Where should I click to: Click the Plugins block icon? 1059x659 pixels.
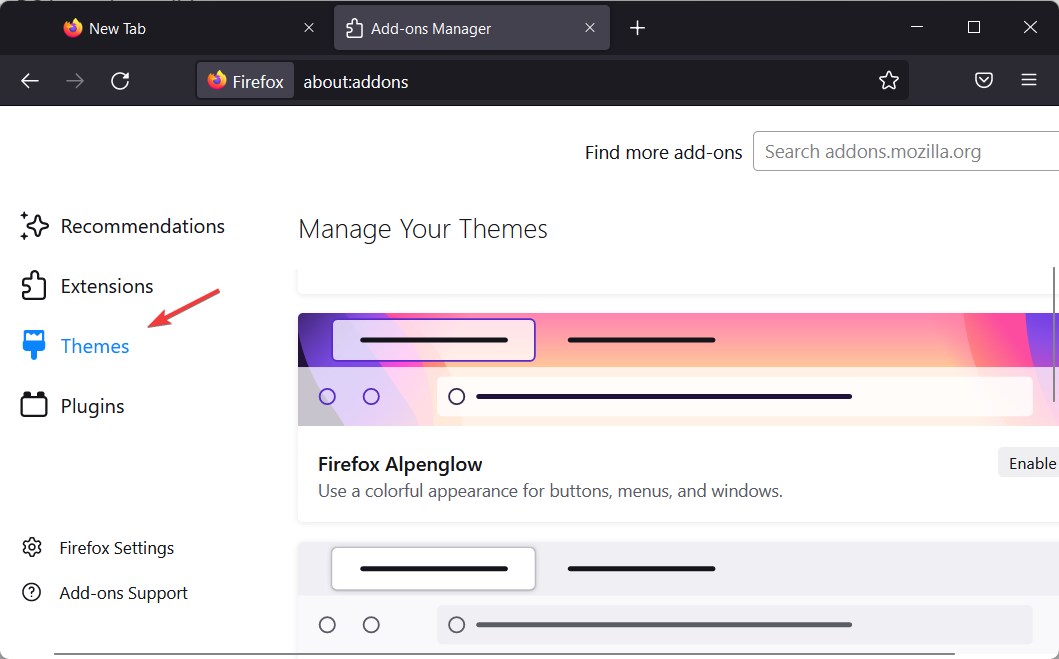[x=34, y=405]
